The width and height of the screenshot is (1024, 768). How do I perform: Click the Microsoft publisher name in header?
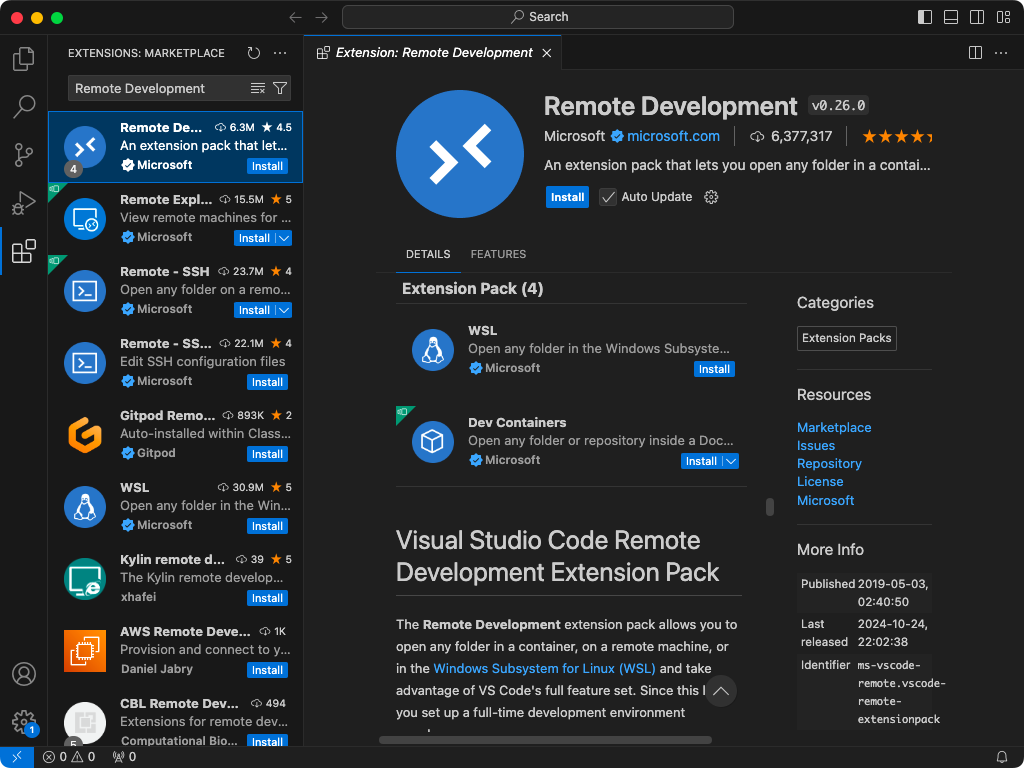574,136
